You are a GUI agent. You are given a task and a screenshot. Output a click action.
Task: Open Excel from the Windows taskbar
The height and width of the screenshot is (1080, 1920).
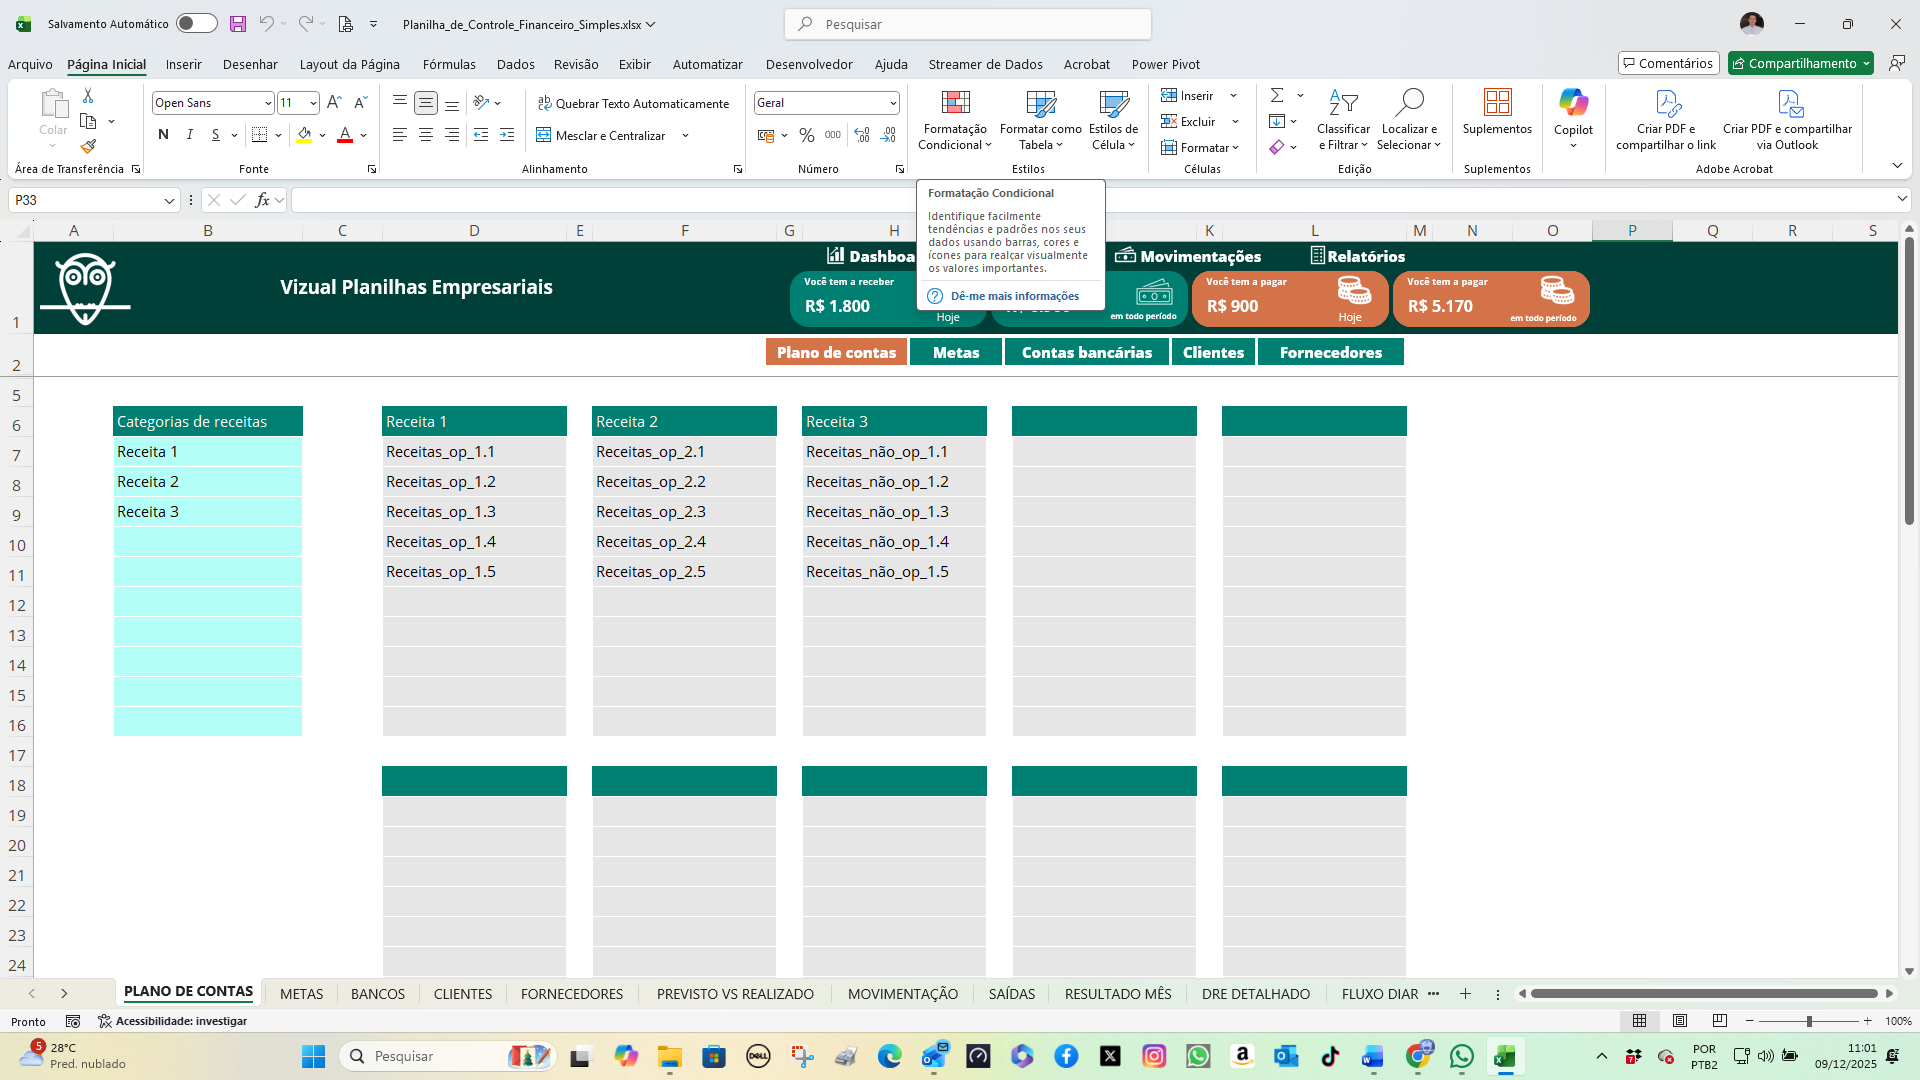[1505, 1056]
